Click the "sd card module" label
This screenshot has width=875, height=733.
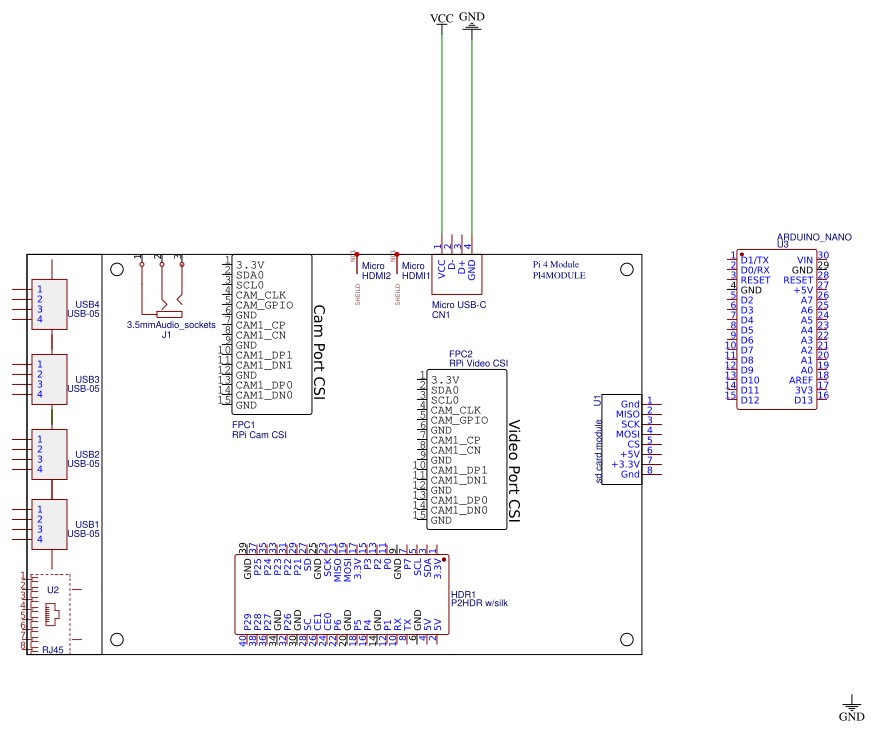coord(599,452)
